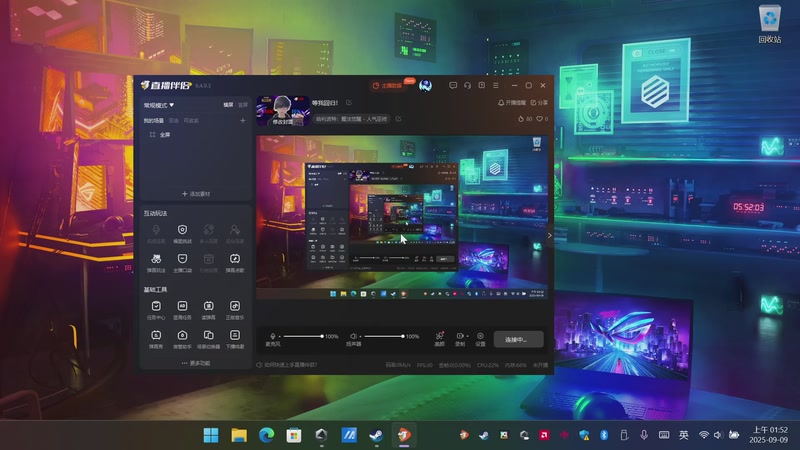Screen dimensions: 800x450
Task: Open the messages chat bubble icon
Action: [453, 85]
